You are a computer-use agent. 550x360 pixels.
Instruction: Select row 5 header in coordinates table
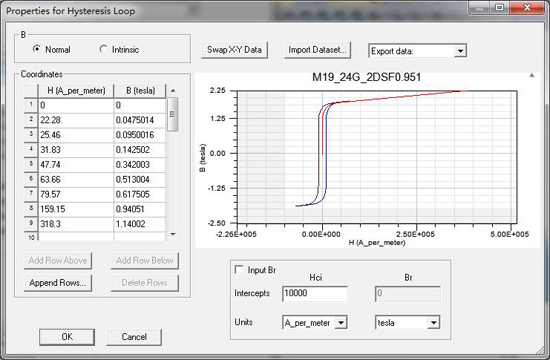(x=31, y=164)
